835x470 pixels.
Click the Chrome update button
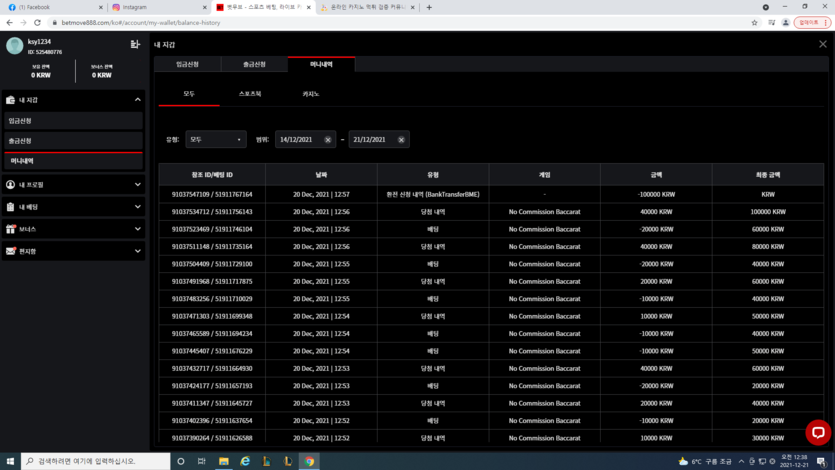812,22
